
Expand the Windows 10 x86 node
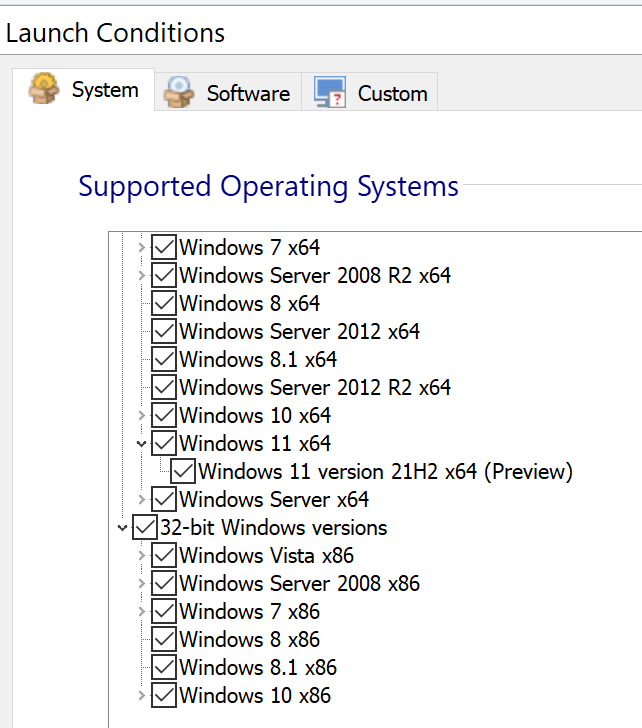pyautogui.click(x=142, y=696)
